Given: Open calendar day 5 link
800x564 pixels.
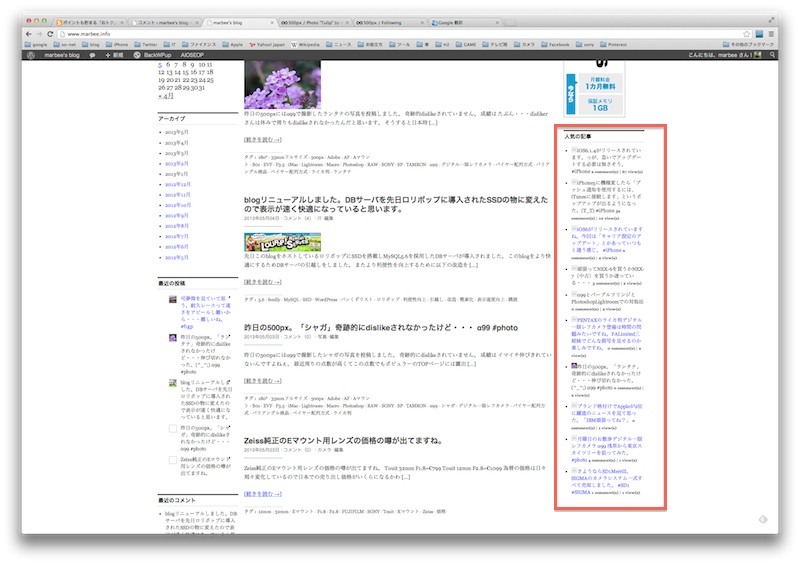Looking at the screenshot, I should (160, 65).
